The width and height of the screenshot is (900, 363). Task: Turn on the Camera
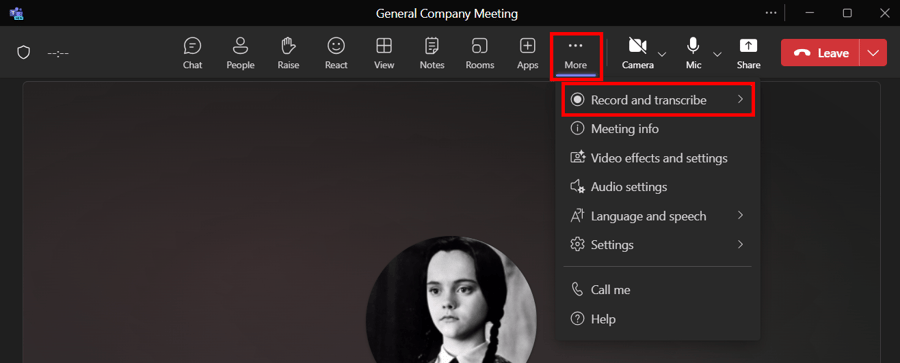(x=638, y=53)
